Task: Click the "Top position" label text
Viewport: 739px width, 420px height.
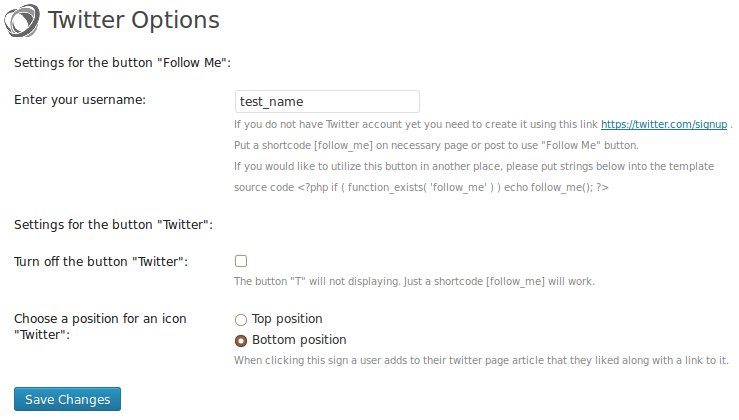Action: coord(287,319)
